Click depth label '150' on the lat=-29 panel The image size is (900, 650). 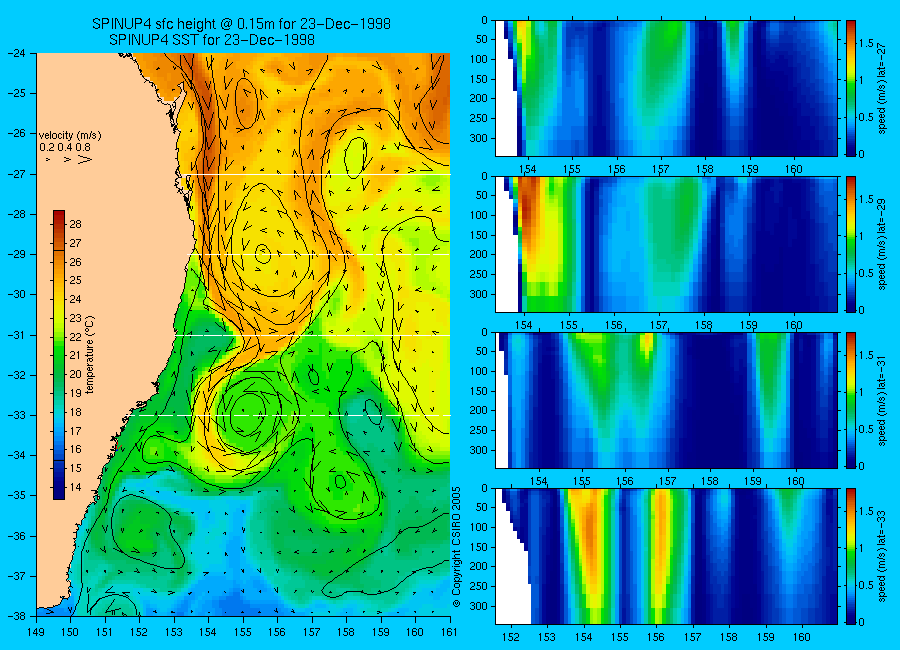478,235
